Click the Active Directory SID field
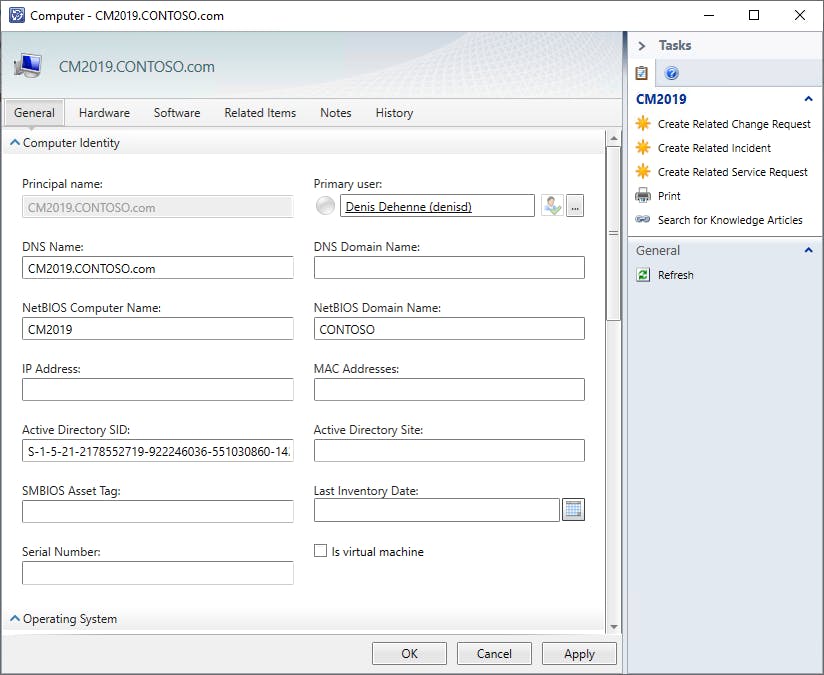 tap(158, 451)
